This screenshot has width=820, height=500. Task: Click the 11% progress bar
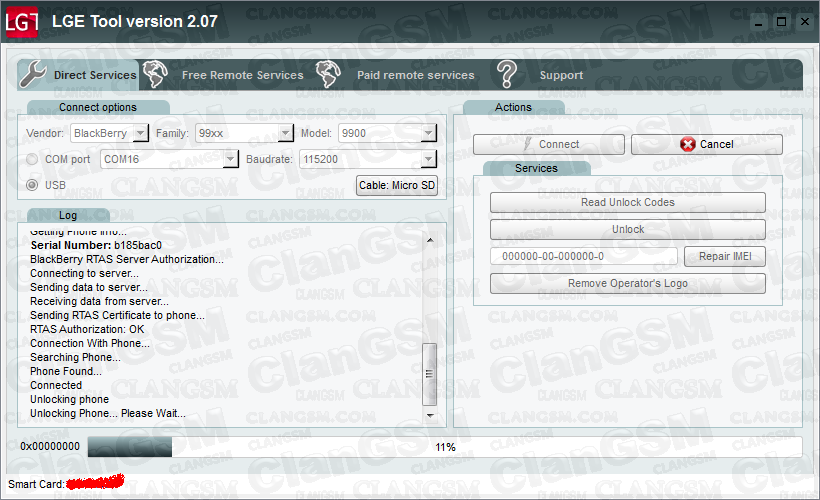coord(445,447)
